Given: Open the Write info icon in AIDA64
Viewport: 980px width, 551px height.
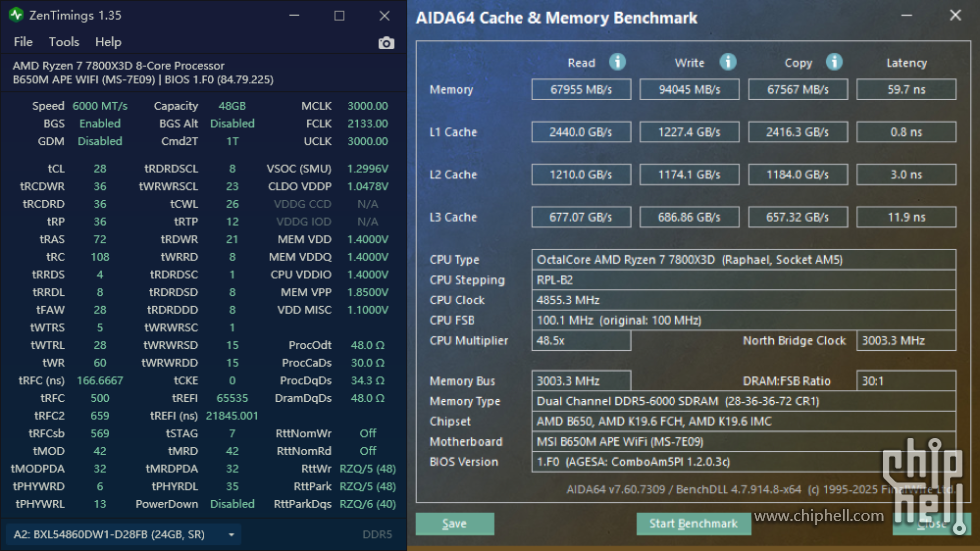Looking at the screenshot, I should click(x=728, y=62).
